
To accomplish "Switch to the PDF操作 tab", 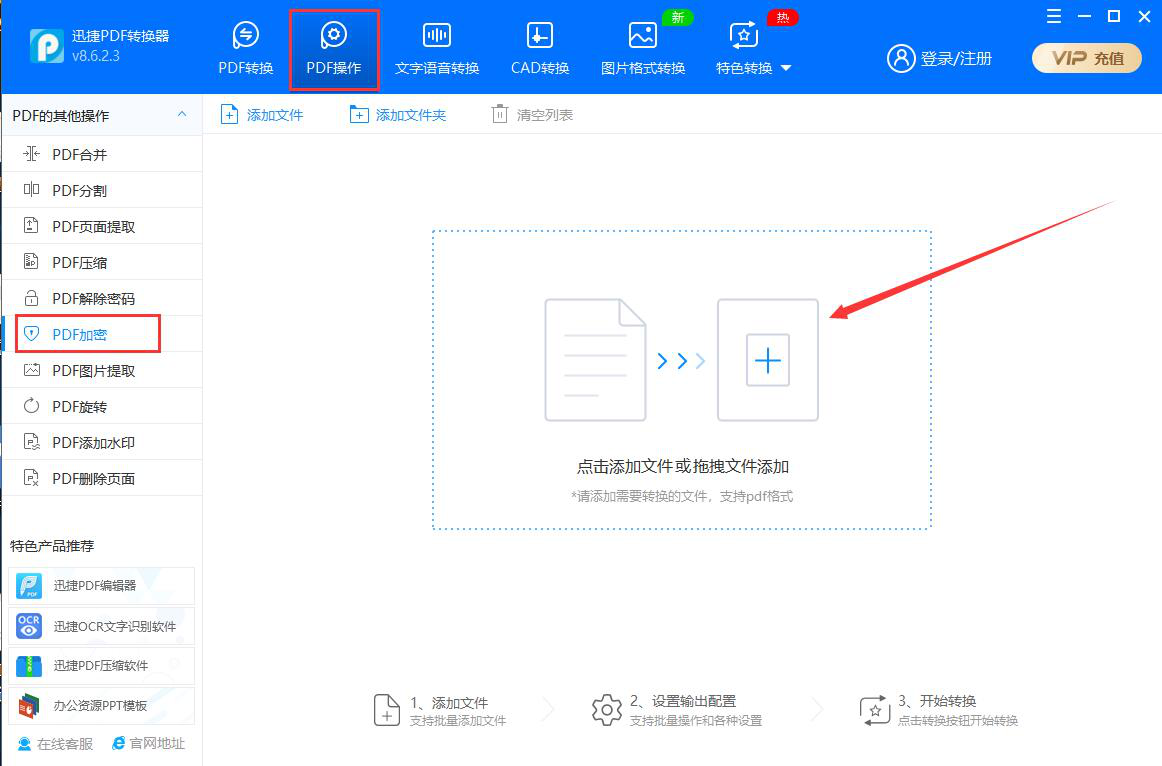I will (333, 49).
